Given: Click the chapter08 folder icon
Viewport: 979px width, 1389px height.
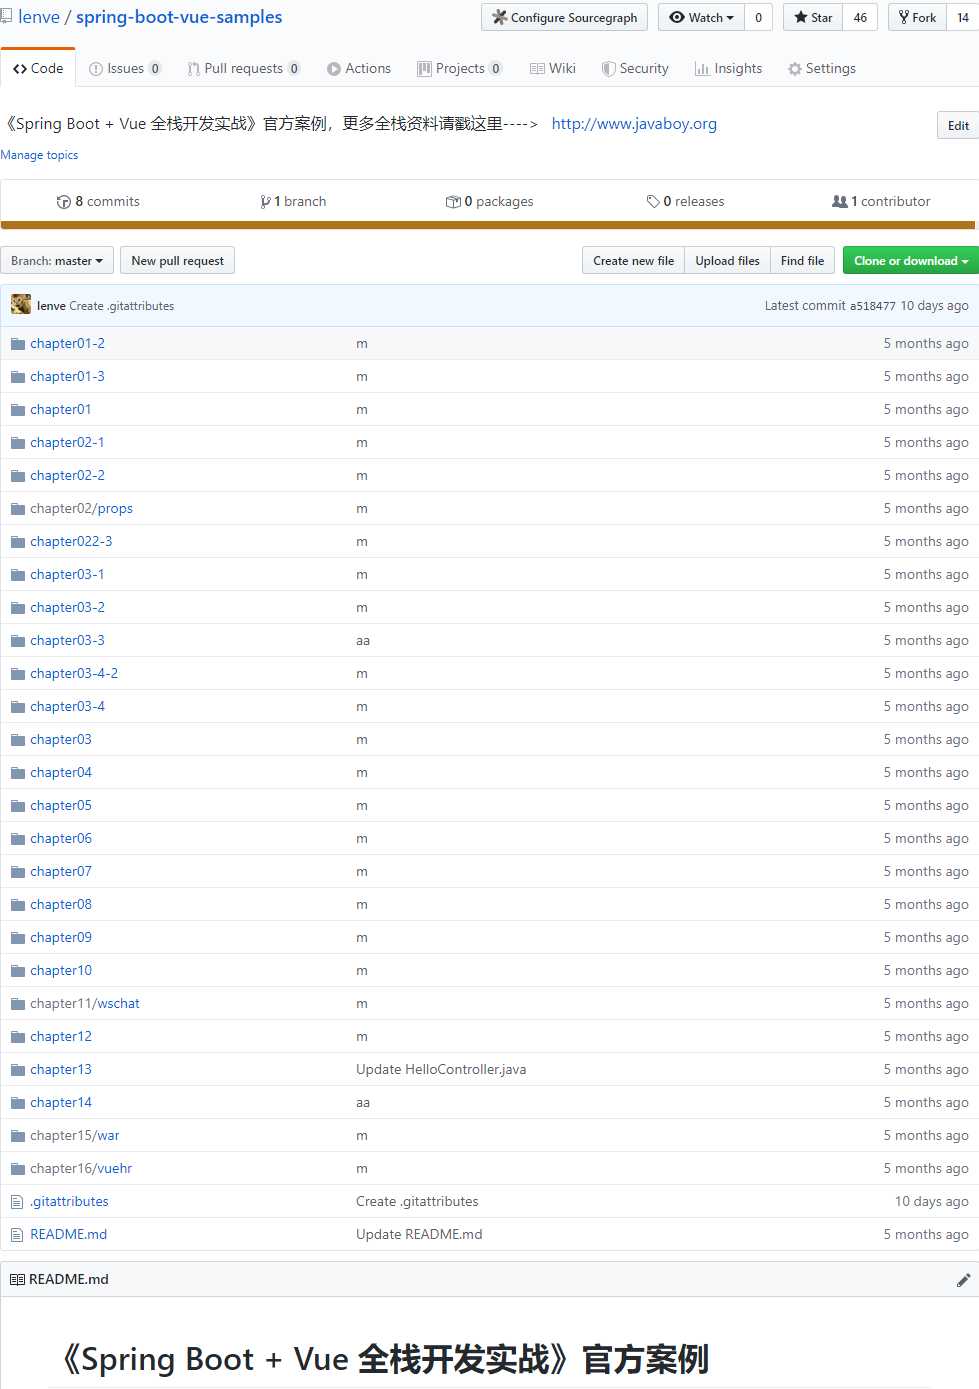Looking at the screenshot, I should coord(18,904).
